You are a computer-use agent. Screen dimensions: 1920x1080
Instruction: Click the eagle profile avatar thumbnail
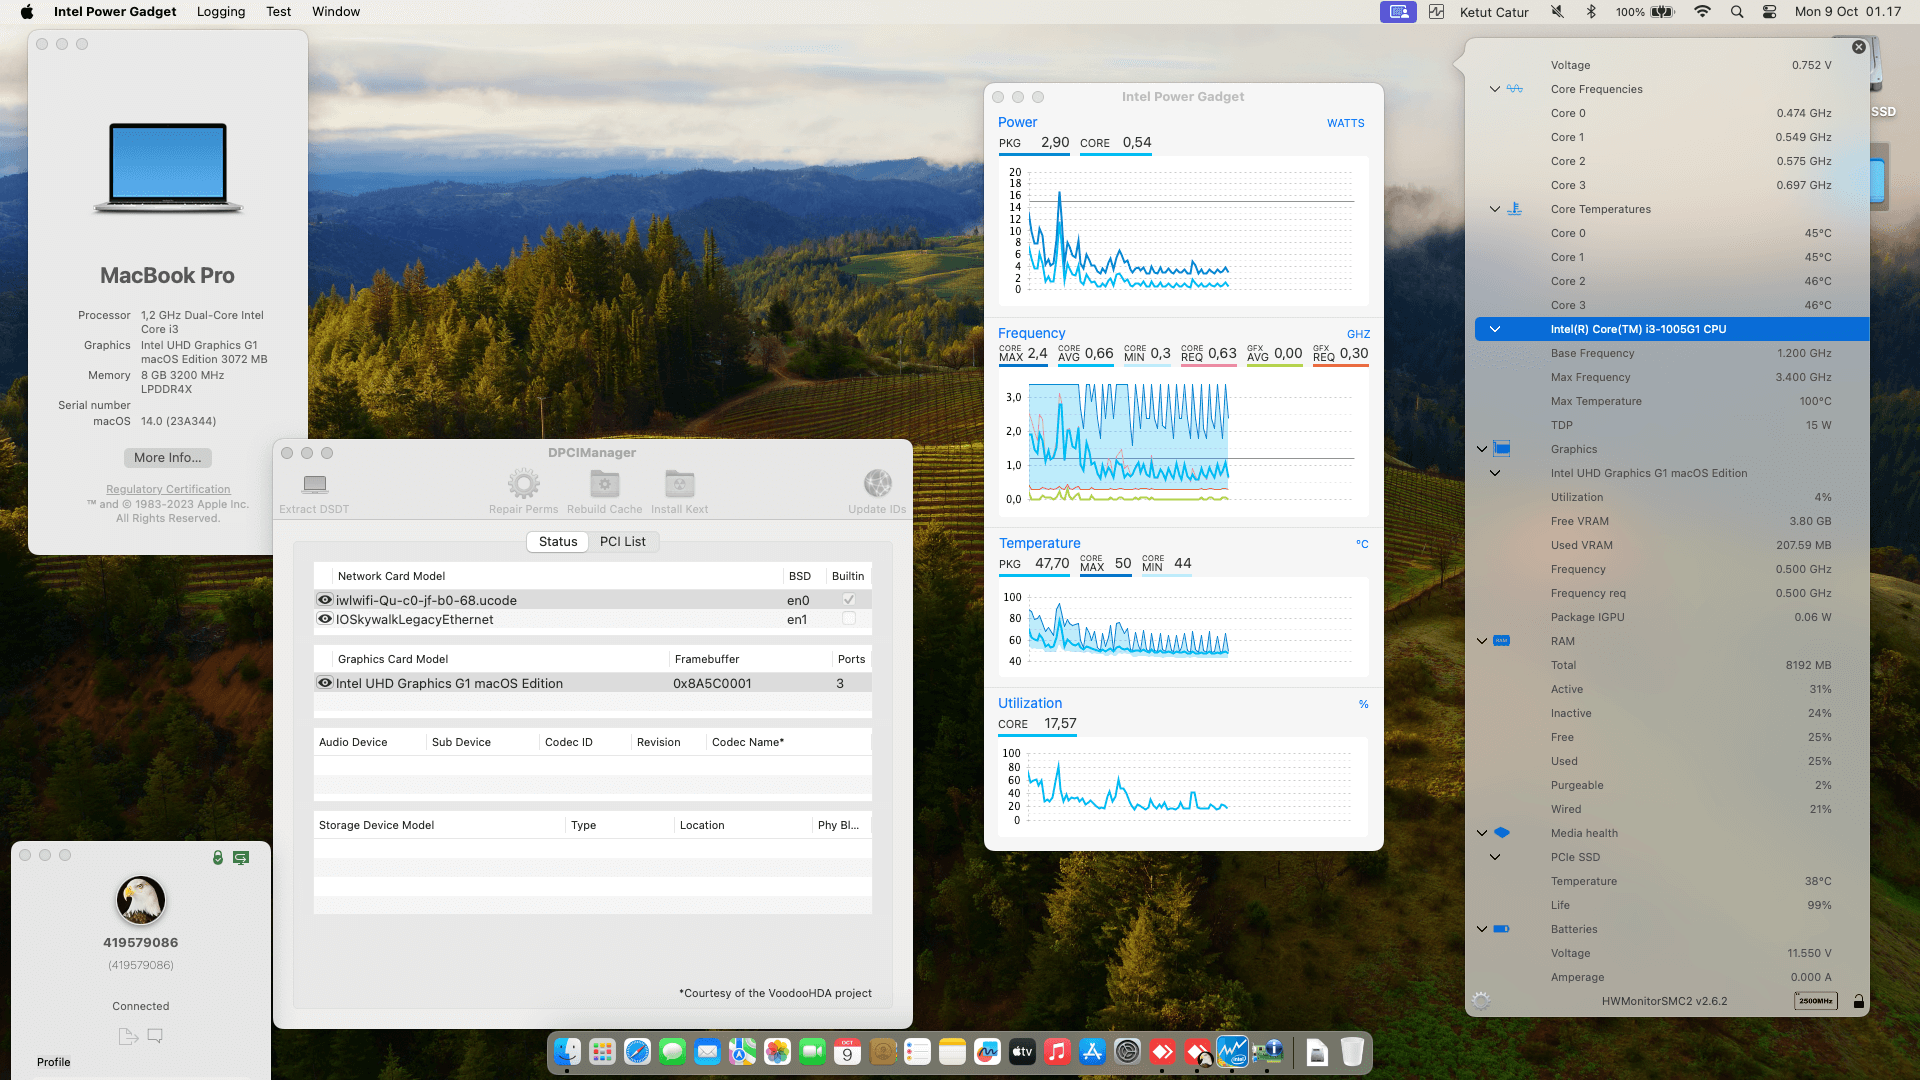point(141,900)
